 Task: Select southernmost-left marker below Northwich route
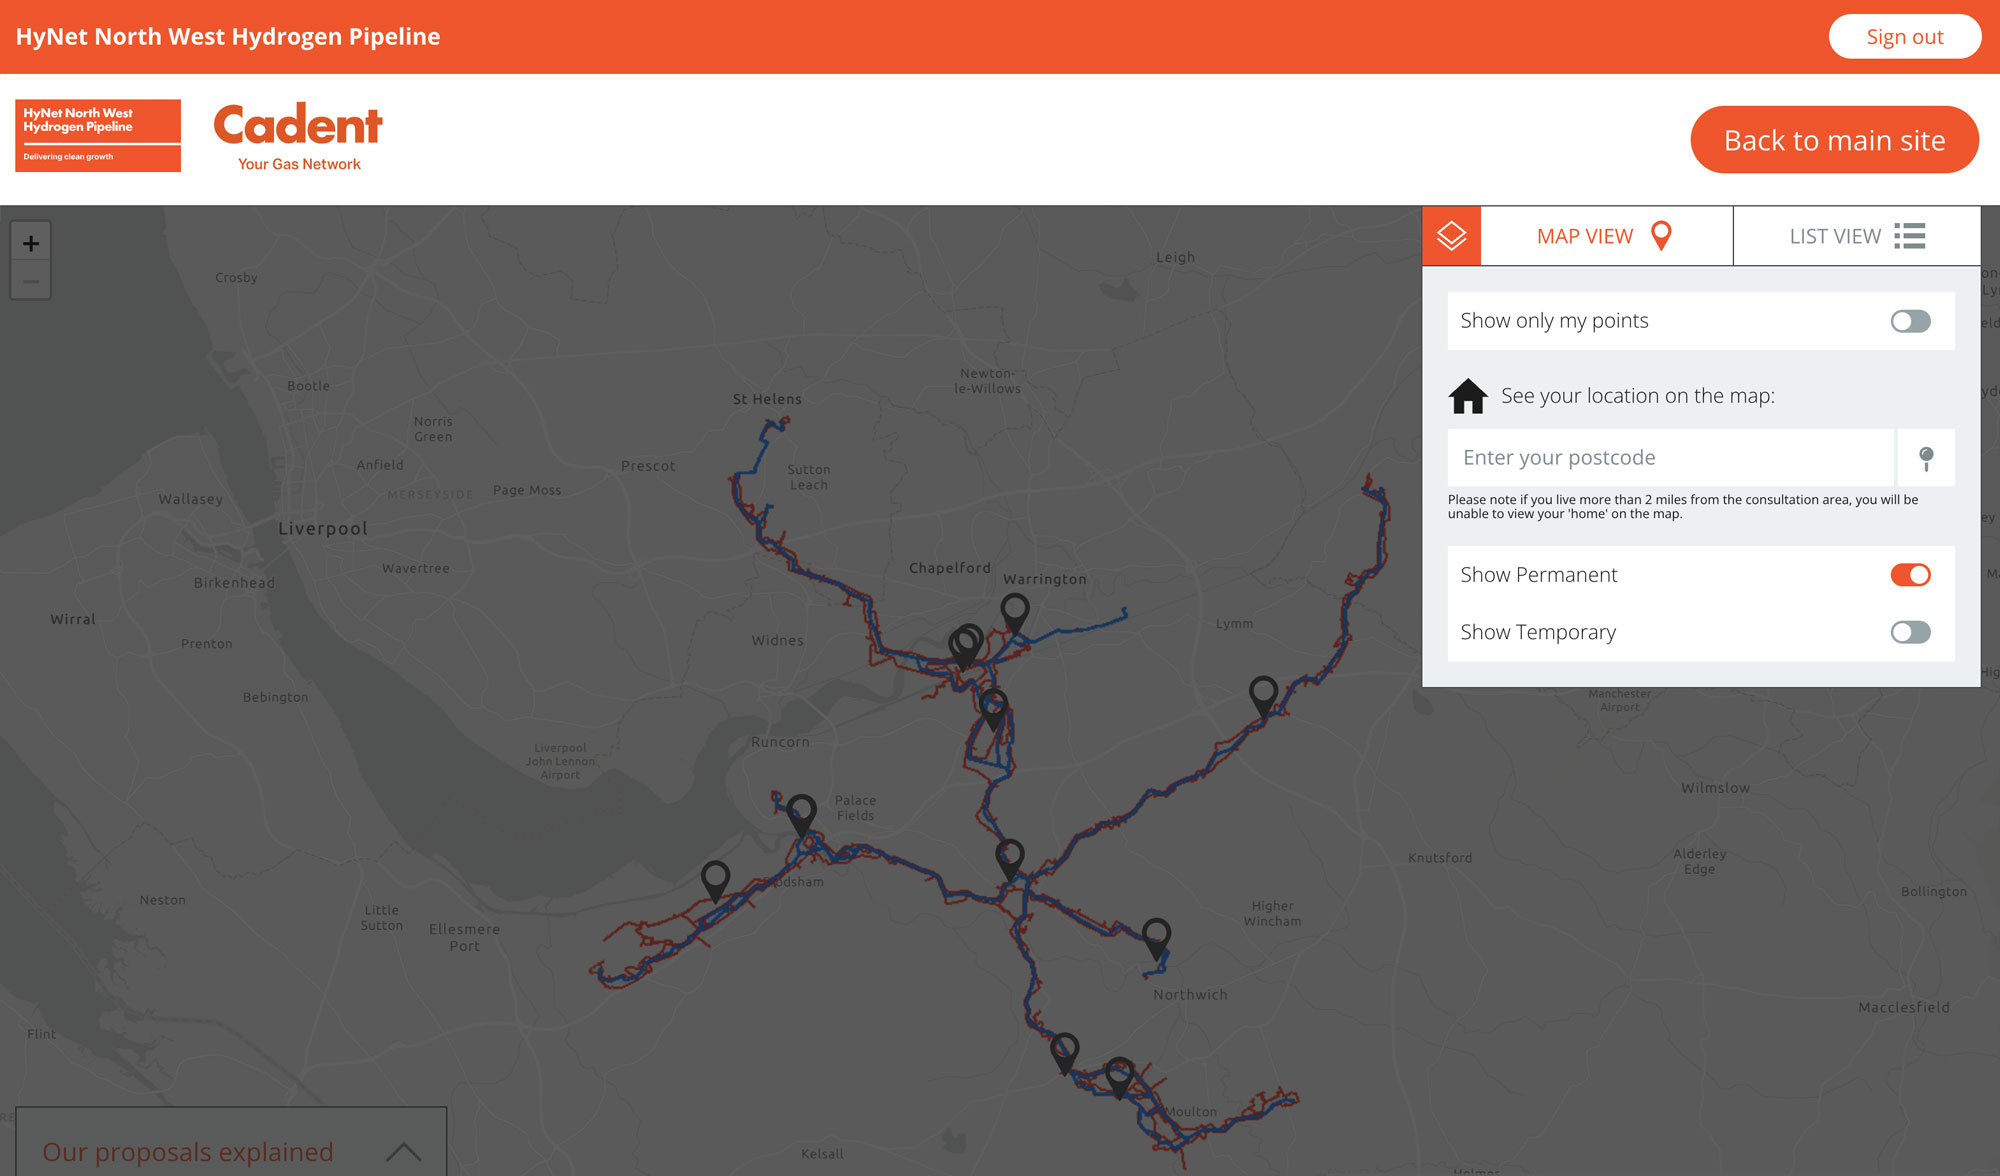(1065, 1053)
